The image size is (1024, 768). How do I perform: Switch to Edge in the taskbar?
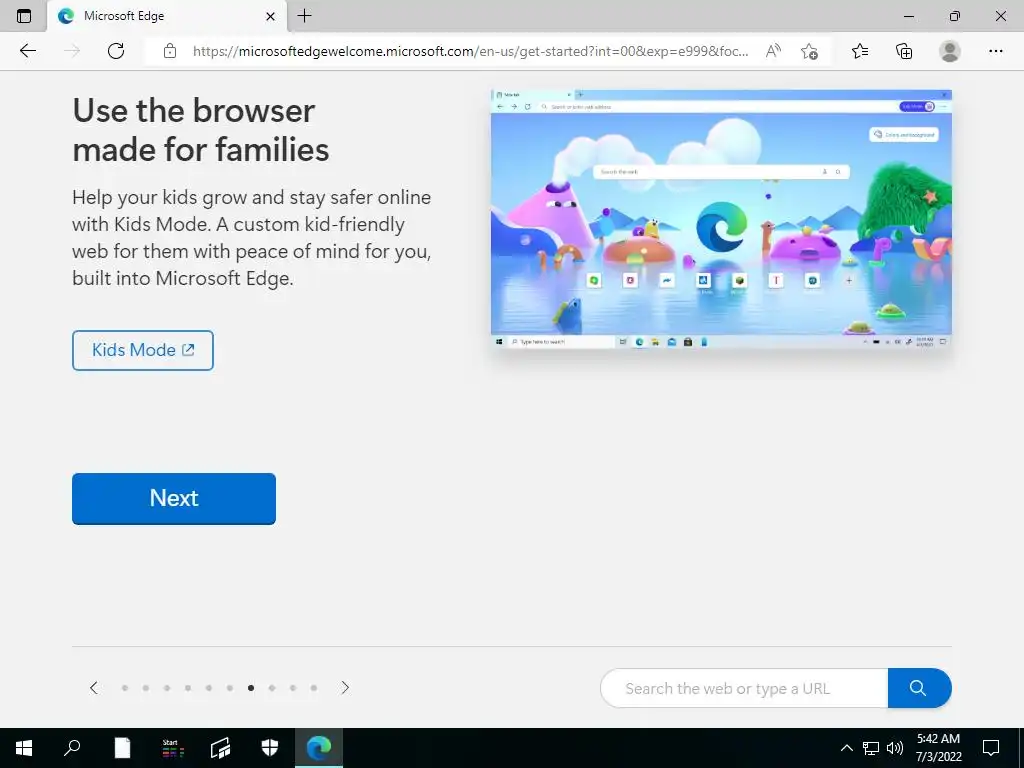coord(319,748)
